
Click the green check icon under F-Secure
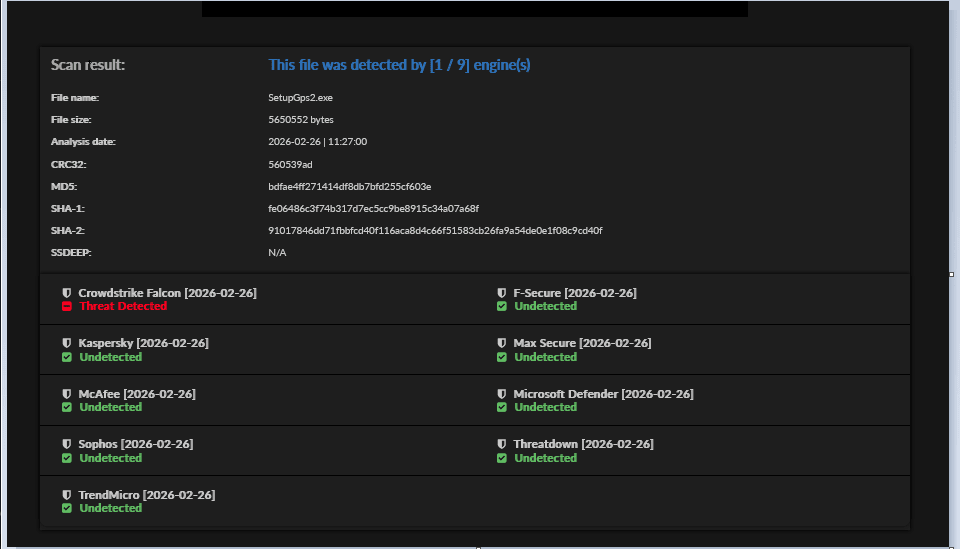(501, 306)
